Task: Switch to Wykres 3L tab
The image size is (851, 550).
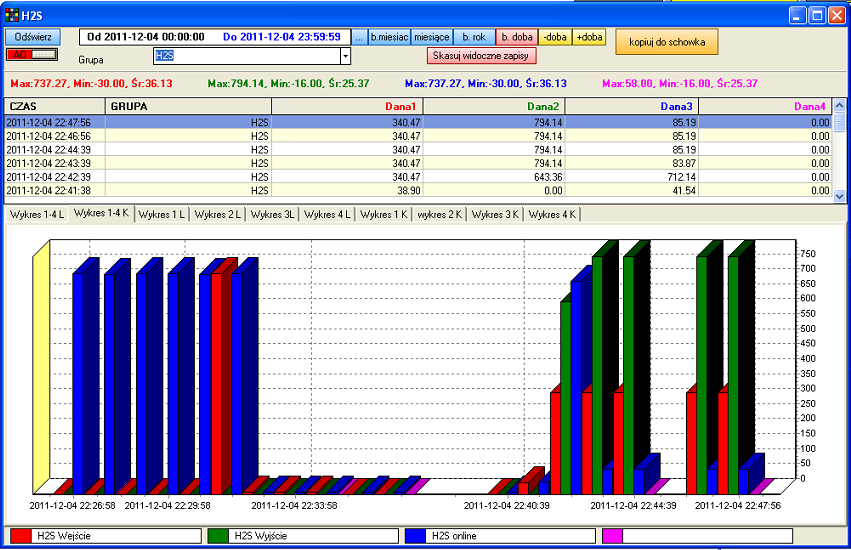Action: point(272,214)
